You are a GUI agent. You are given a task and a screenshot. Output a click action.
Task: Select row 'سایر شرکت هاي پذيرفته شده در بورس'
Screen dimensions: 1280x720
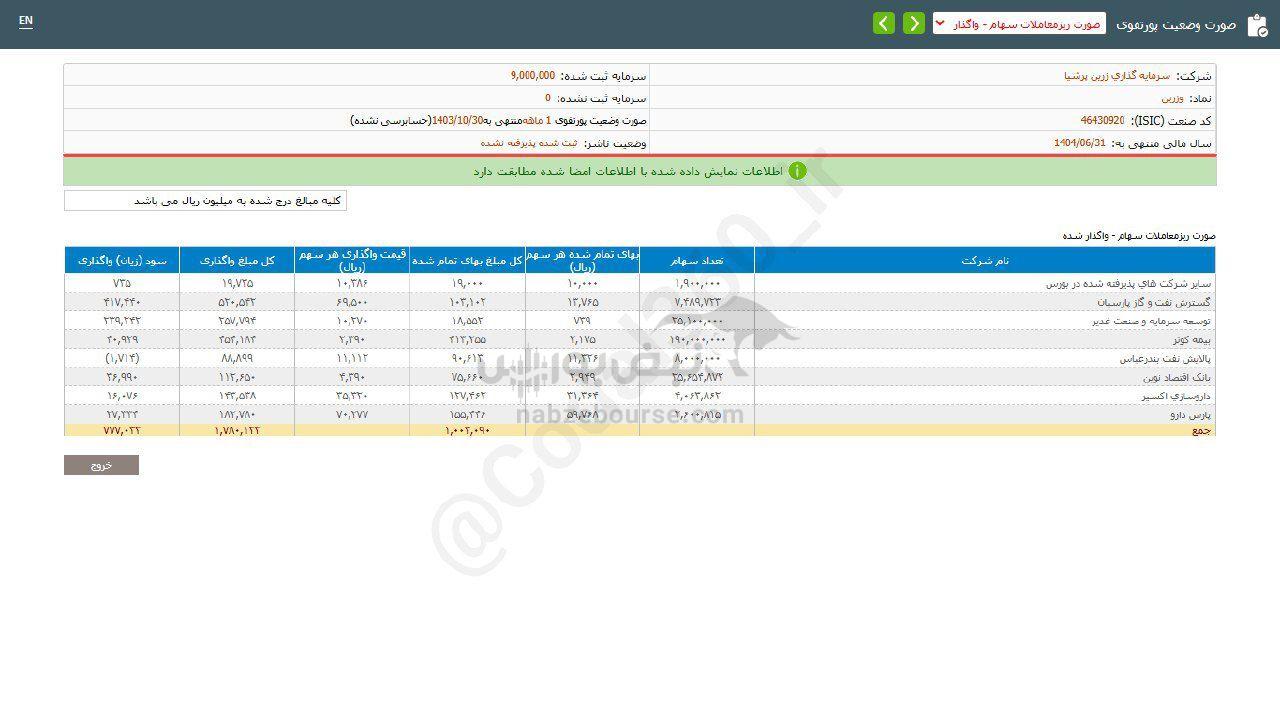tap(640, 283)
